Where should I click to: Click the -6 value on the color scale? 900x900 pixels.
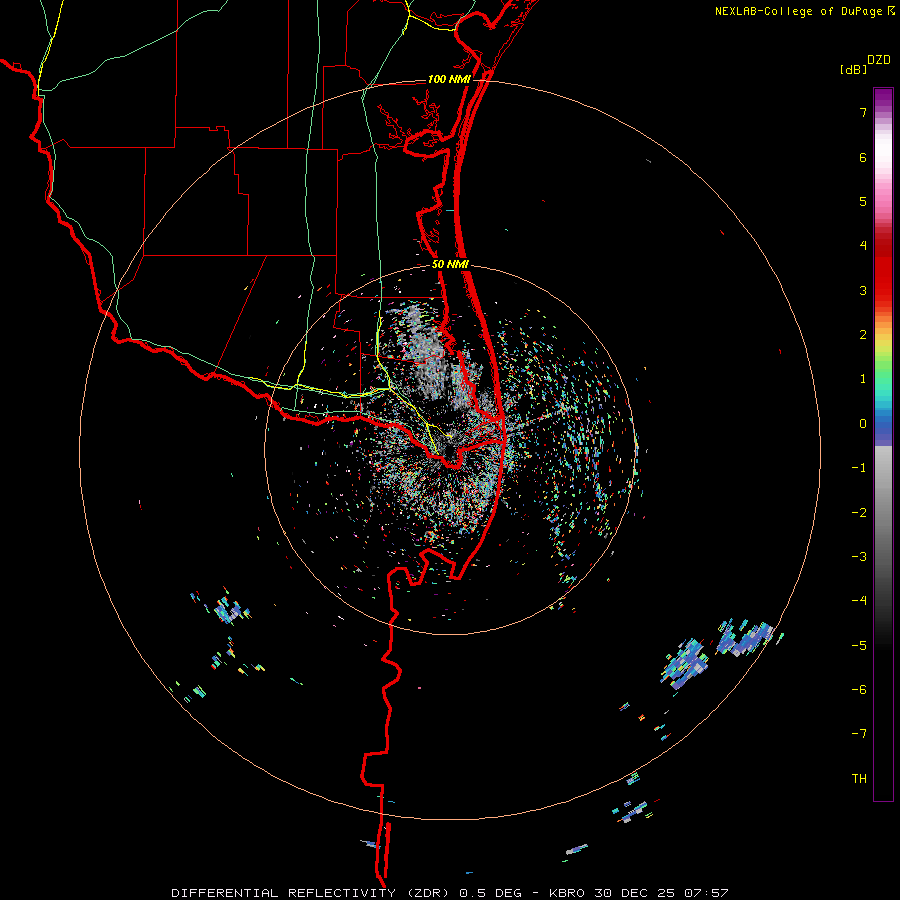tap(859, 690)
